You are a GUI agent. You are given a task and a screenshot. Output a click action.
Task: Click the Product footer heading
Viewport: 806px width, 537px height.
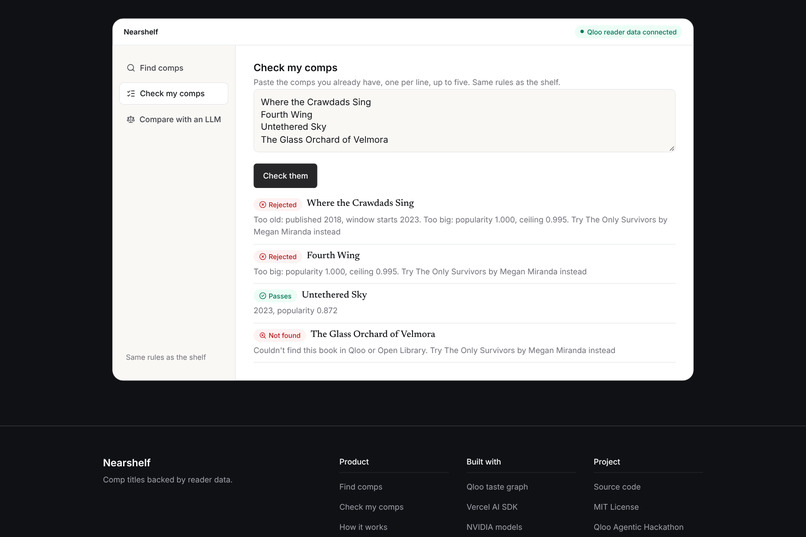pyautogui.click(x=354, y=461)
